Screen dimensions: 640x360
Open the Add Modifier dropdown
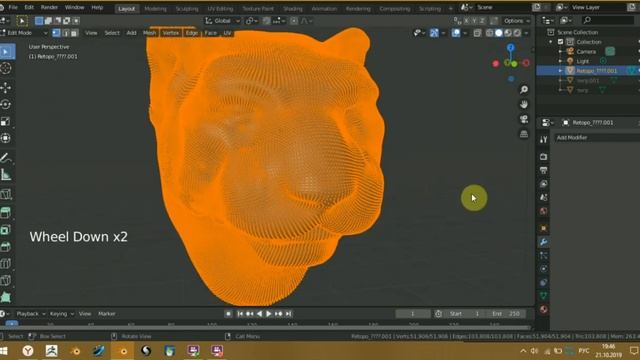(597, 138)
